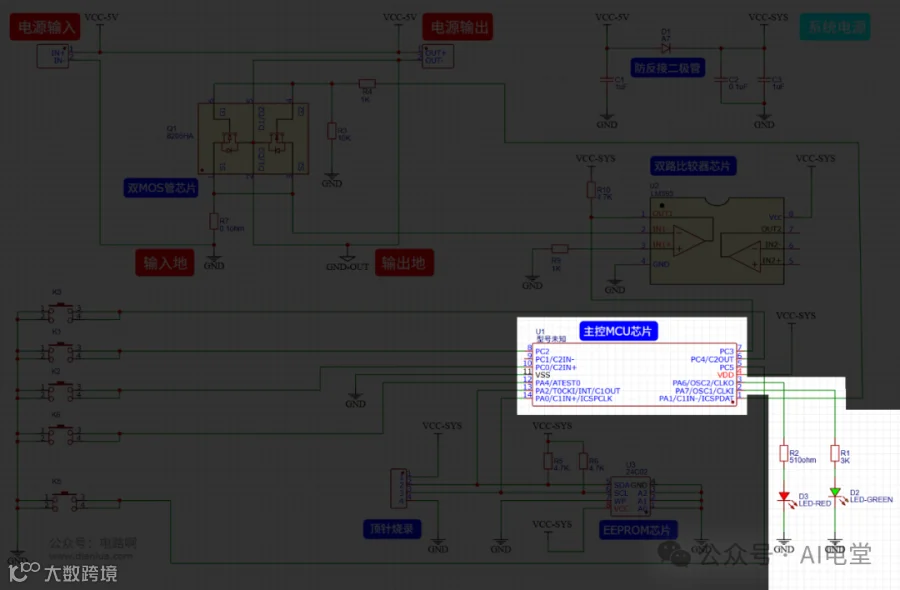Click the 主控MCU芯片 blue label
The width and height of the screenshot is (900, 590).
click(x=618, y=331)
